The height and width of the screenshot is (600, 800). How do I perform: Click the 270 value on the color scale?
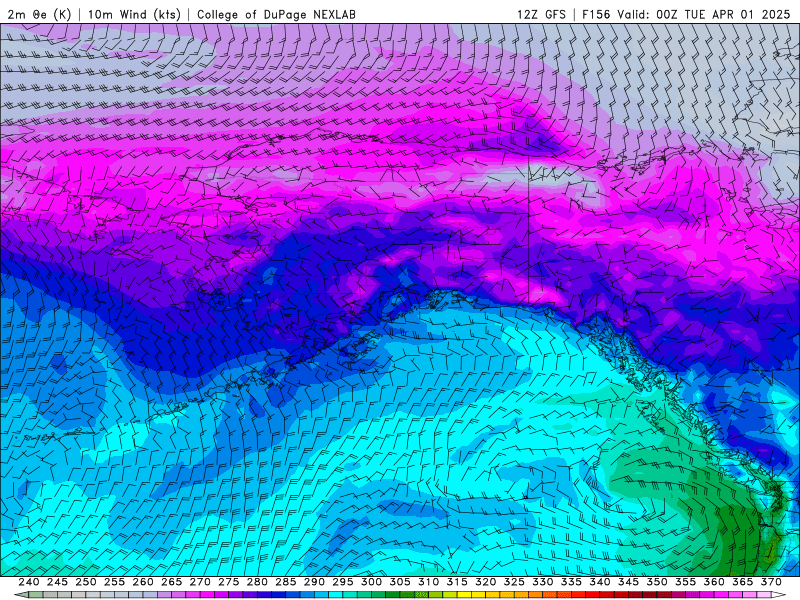[200, 582]
